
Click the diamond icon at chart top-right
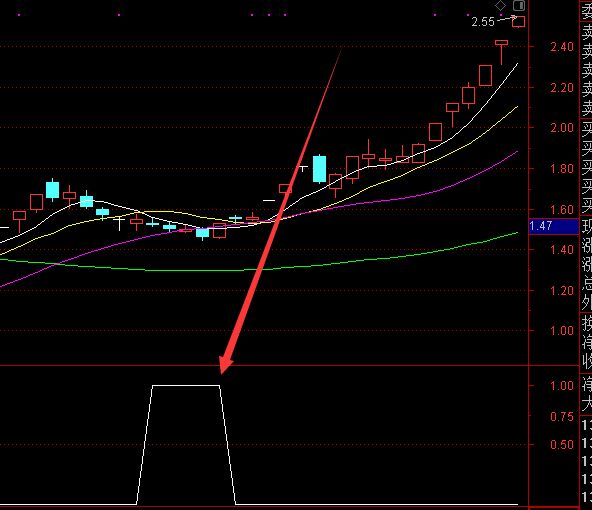tap(500, 5)
